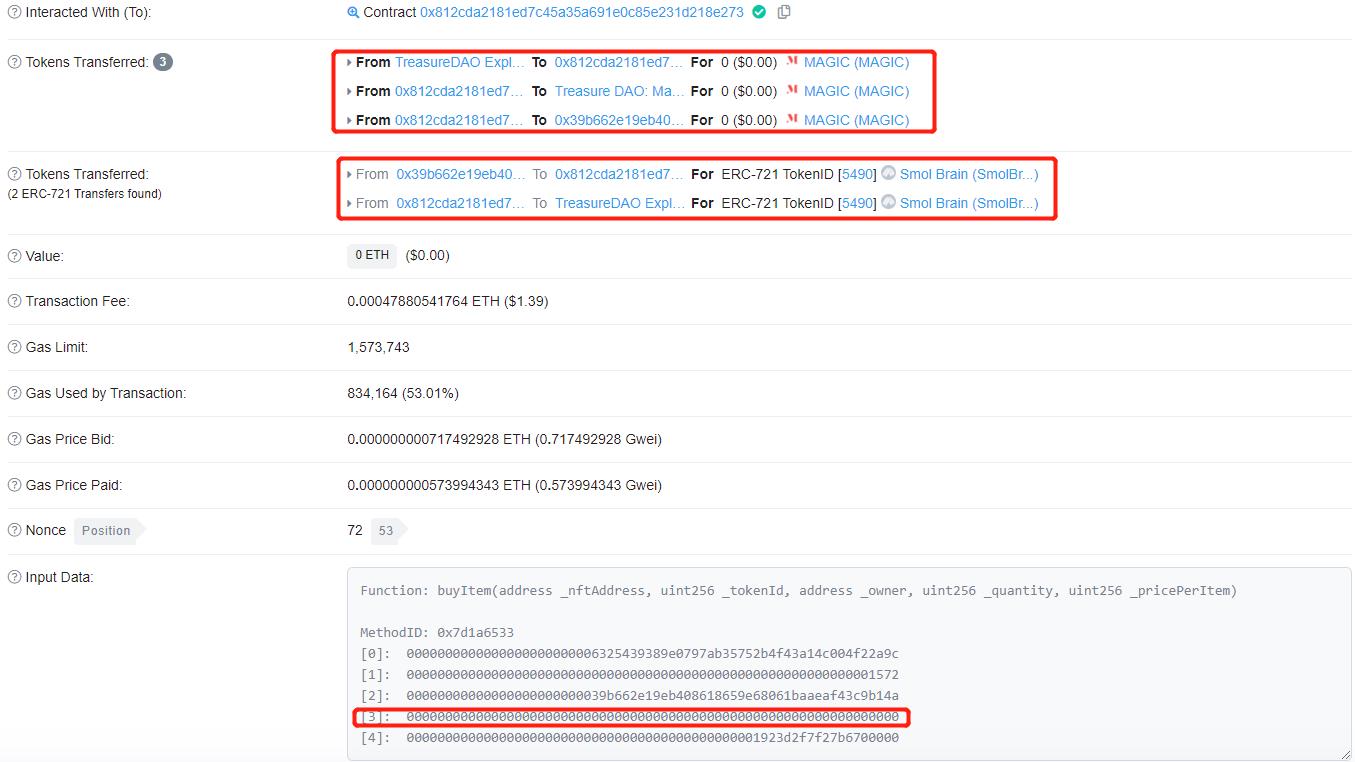Viewport: 1355px width, 762px height.
Task: Click MAGIC token logo in row to 0x39b662e19eb40...
Action: pos(792,120)
